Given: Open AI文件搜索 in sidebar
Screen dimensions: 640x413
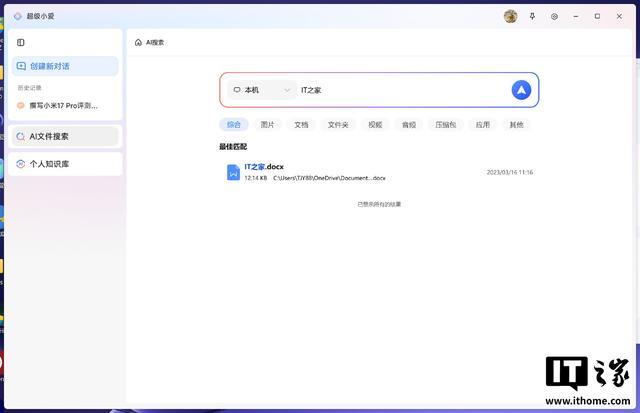Looking at the screenshot, I should click(x=65, y=136).
